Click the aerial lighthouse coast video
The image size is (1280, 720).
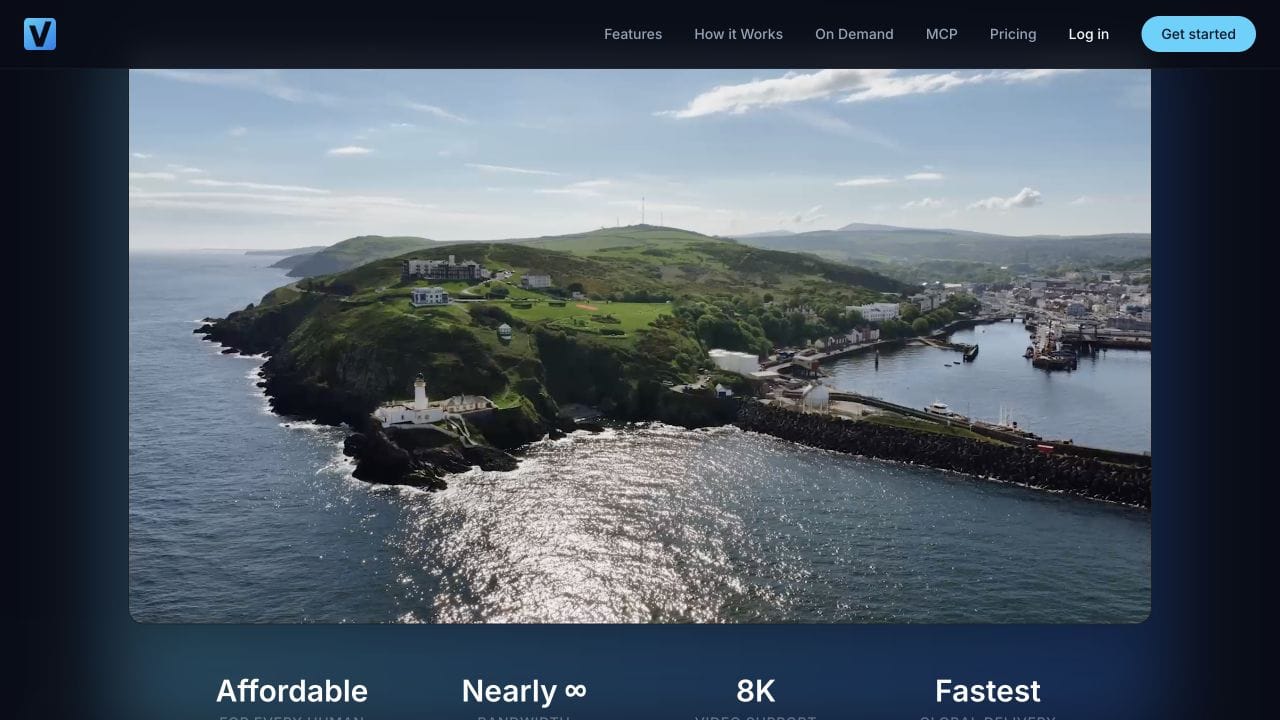[x=640, y=346]
